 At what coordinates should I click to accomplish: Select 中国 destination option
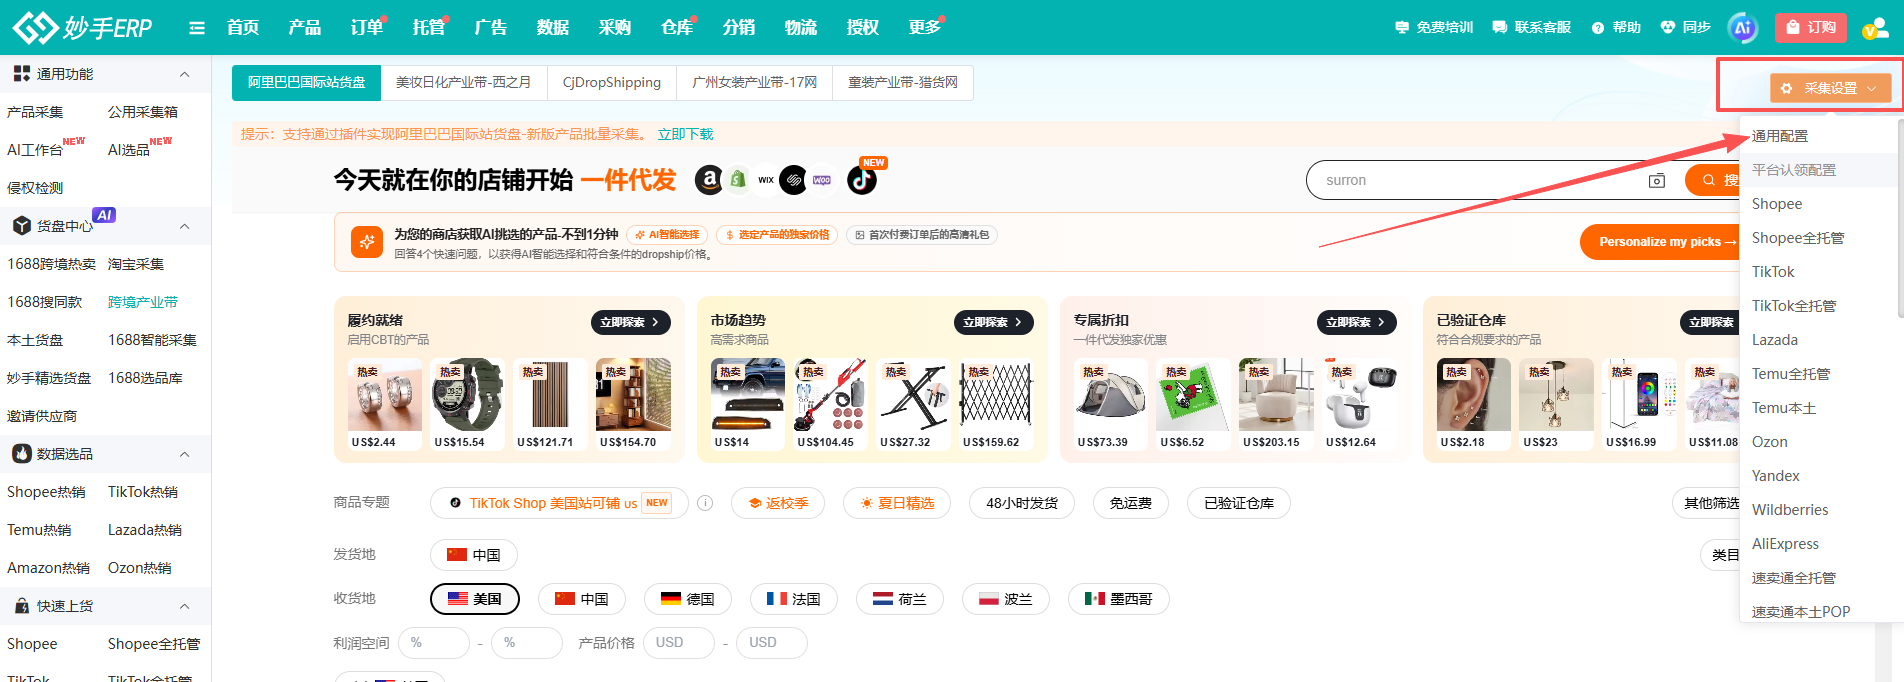(x=581, y=599)
